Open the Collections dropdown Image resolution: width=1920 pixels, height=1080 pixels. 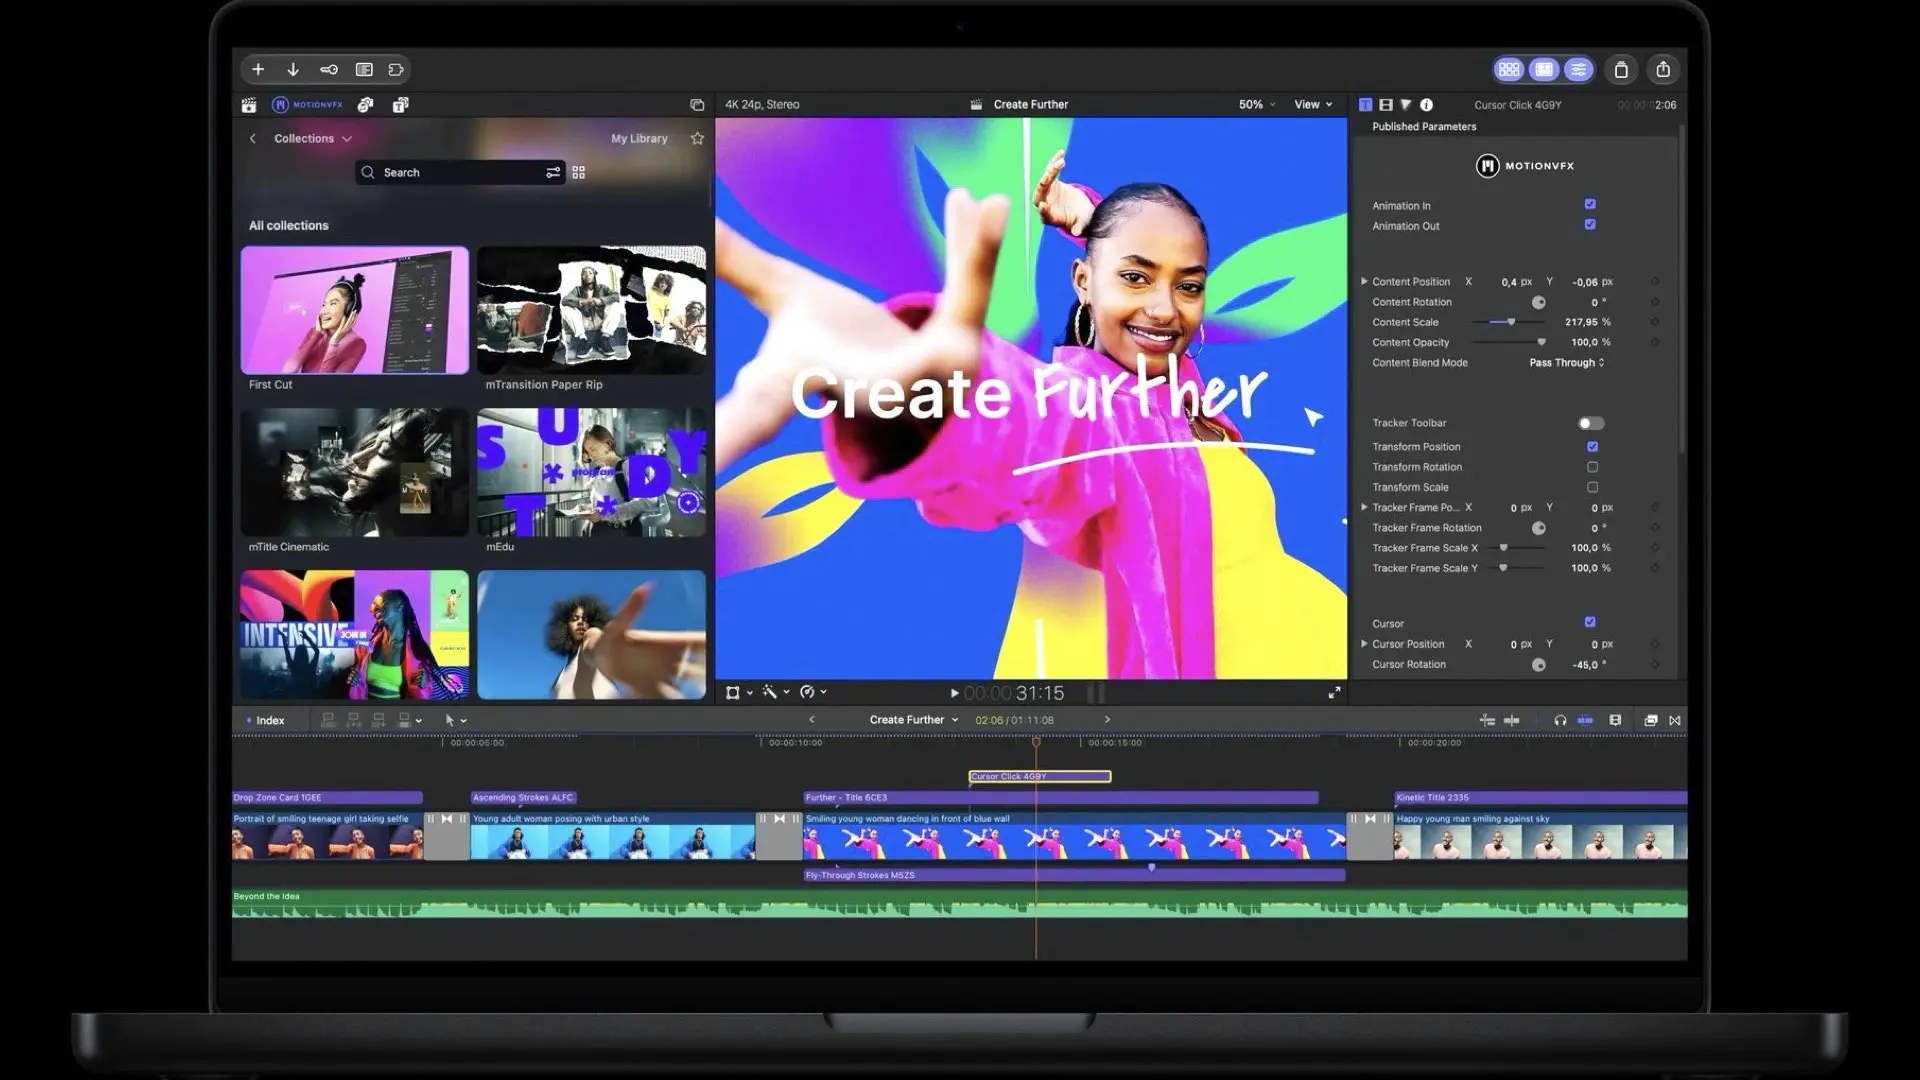tap(313, 139)
